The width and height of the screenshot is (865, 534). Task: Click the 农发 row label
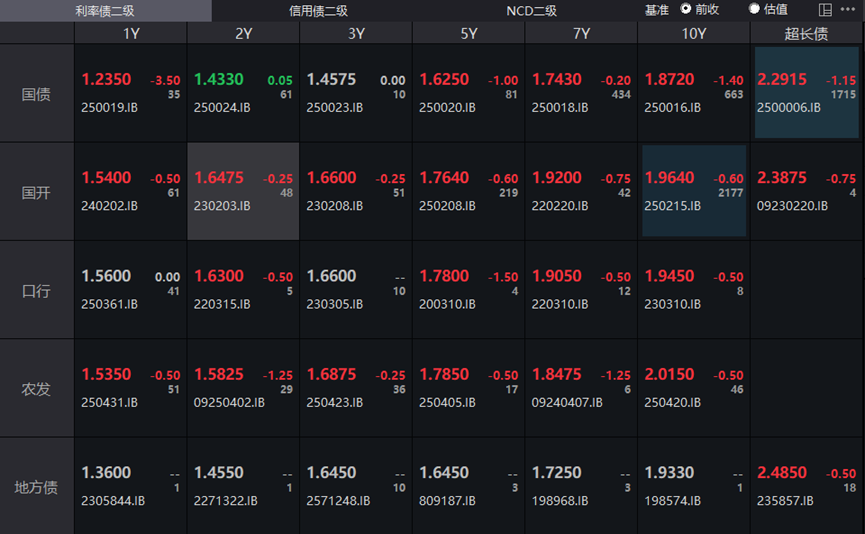click(x=37, y=389)
